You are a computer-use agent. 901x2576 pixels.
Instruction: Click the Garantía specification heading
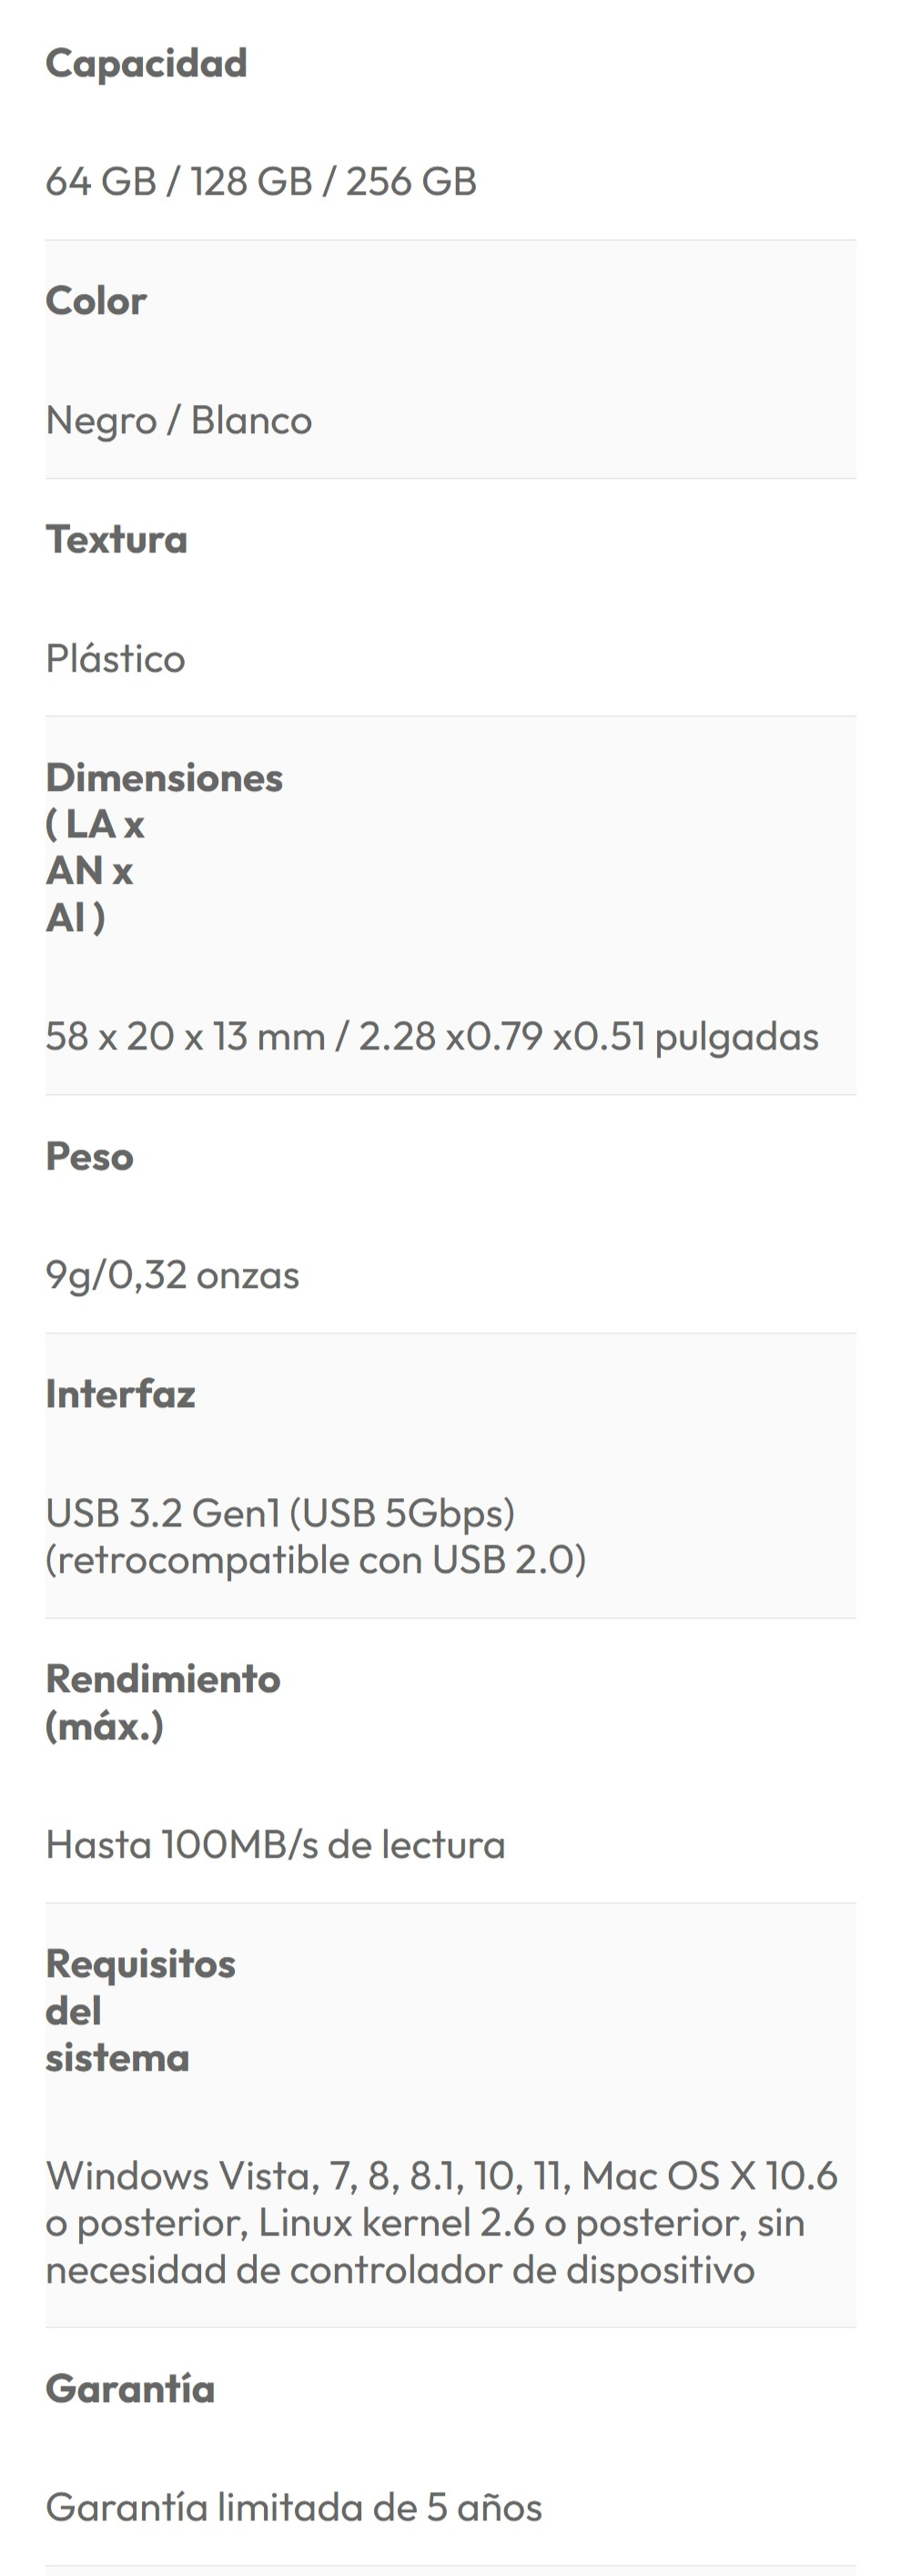click(130, 2388)
